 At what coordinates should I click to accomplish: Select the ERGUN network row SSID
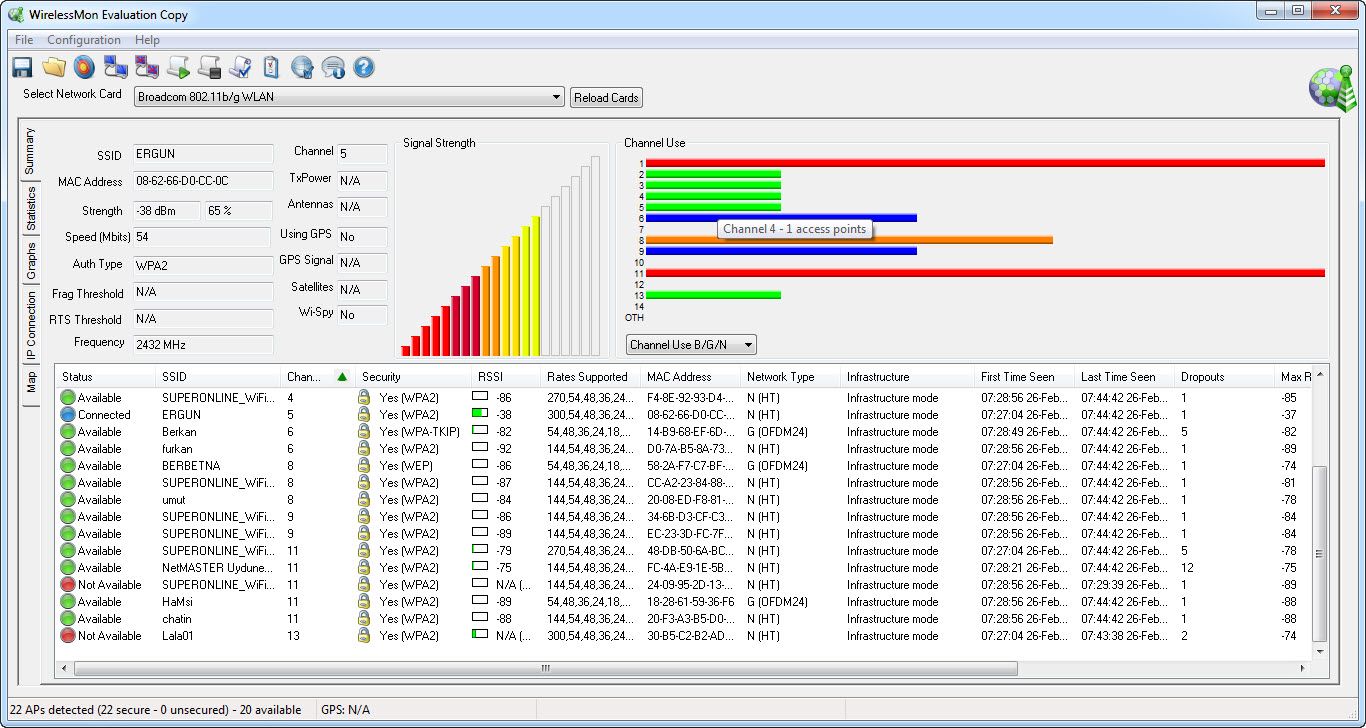[181, 415]
